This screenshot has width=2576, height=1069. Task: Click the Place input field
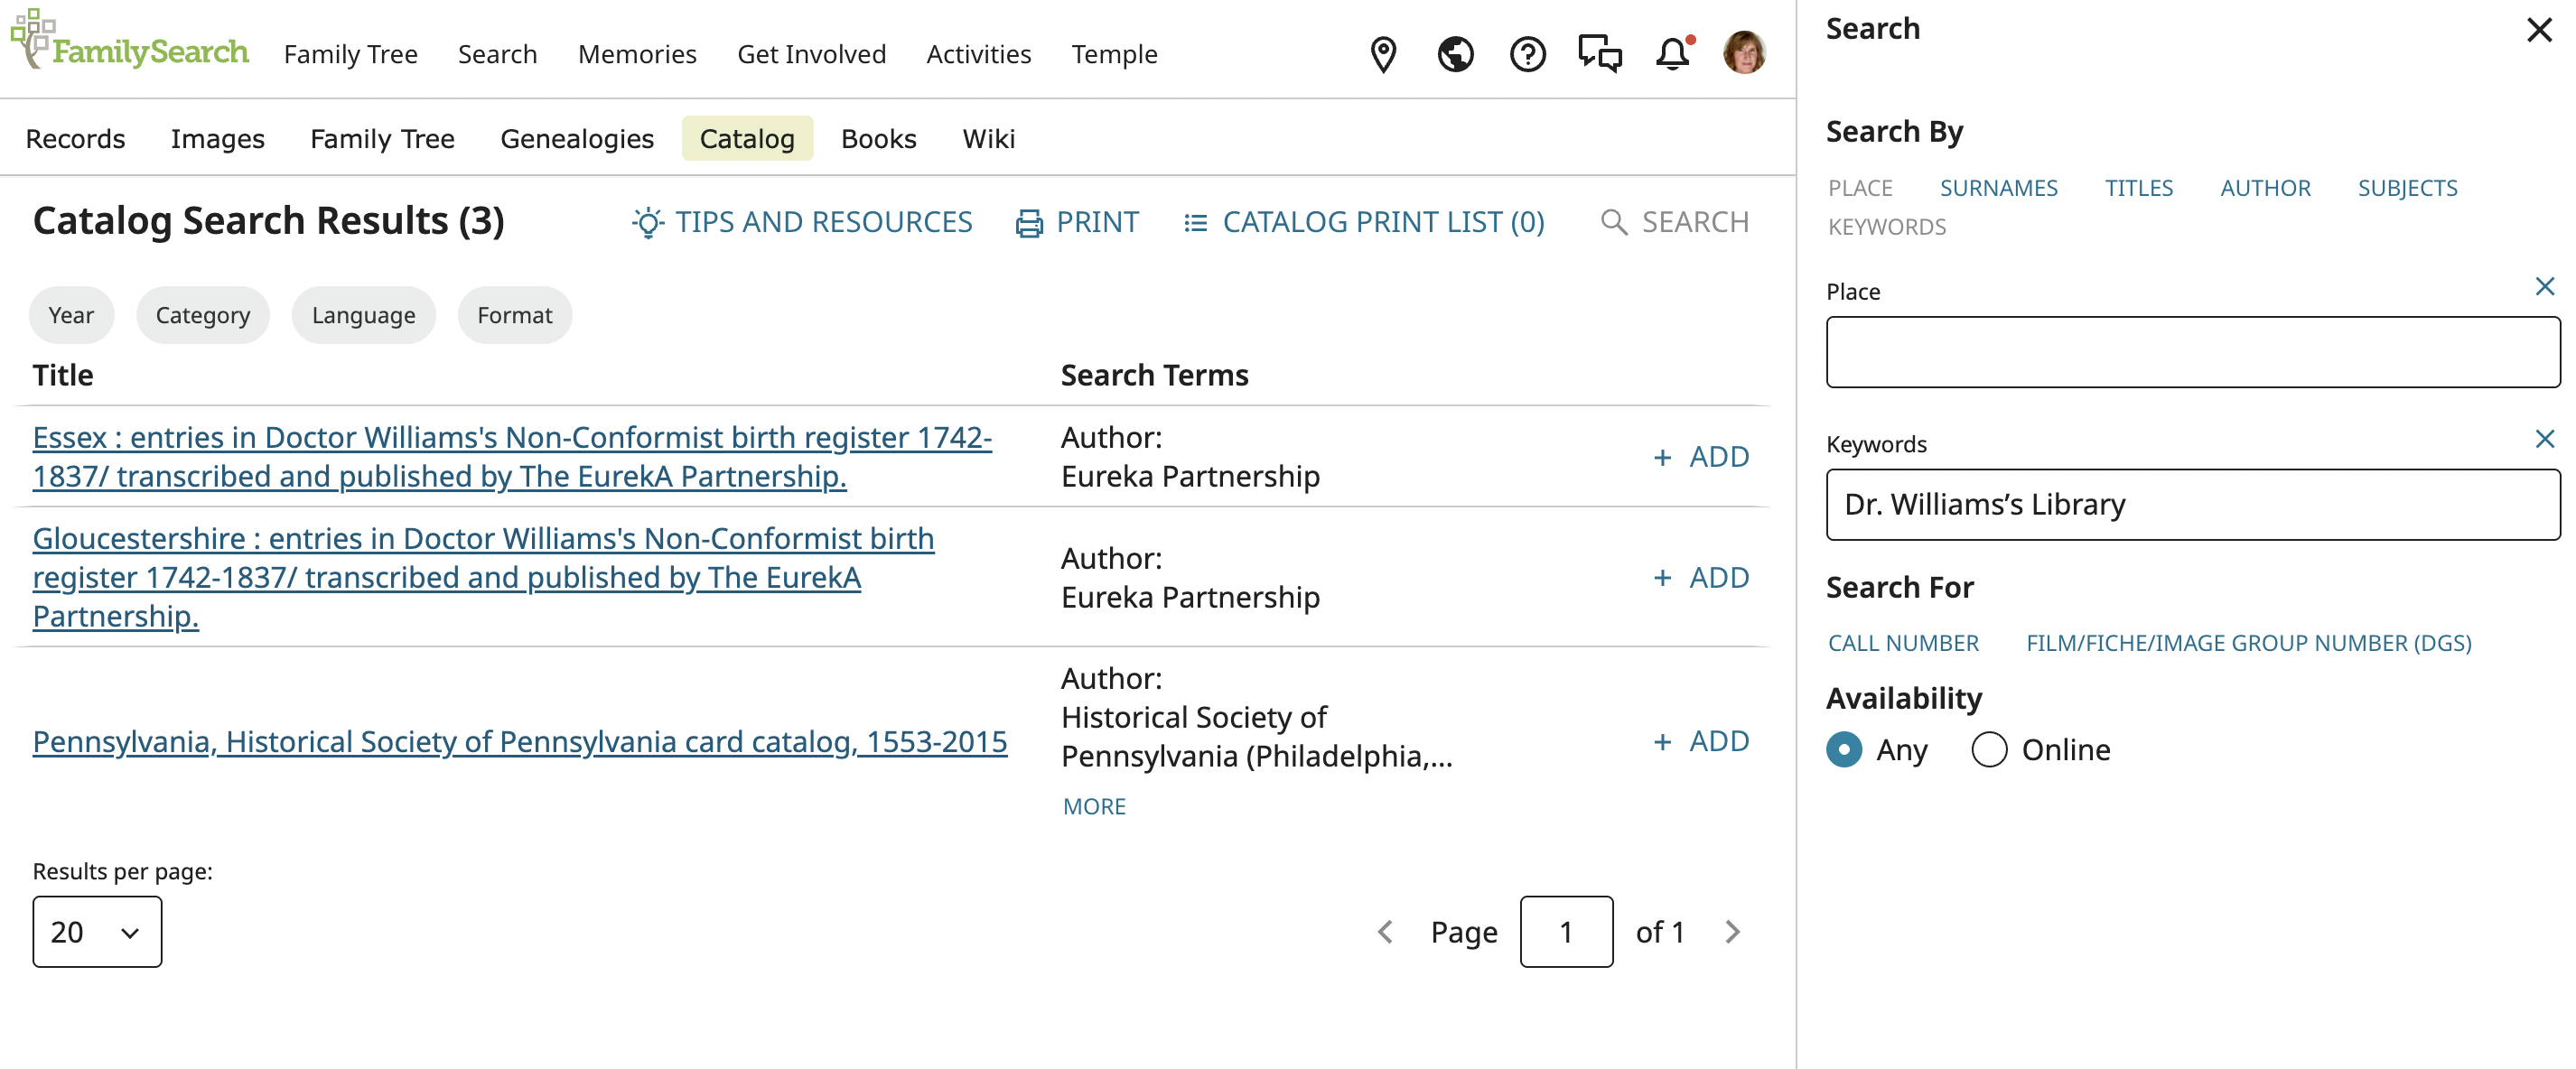click(x=2192, y=352)
